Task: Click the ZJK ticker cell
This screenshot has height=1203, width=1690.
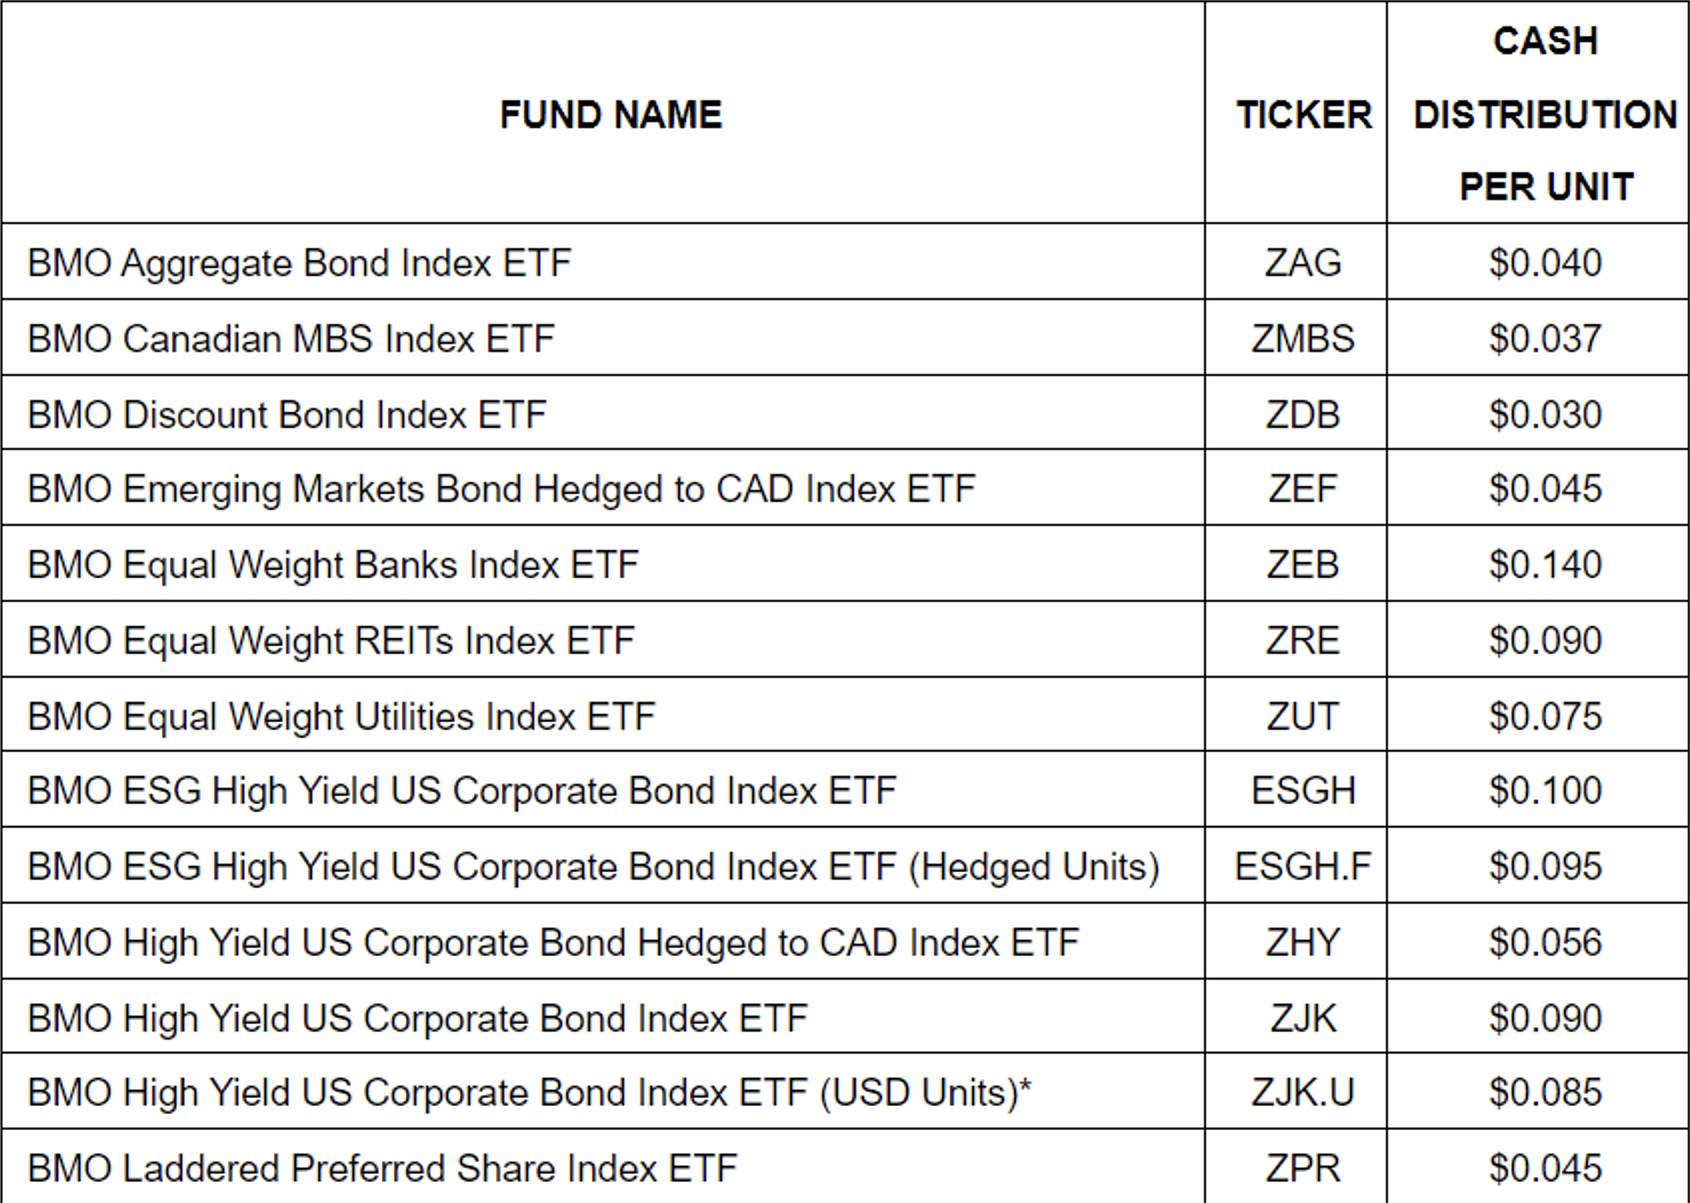Action: [x=1302, y=1019]
